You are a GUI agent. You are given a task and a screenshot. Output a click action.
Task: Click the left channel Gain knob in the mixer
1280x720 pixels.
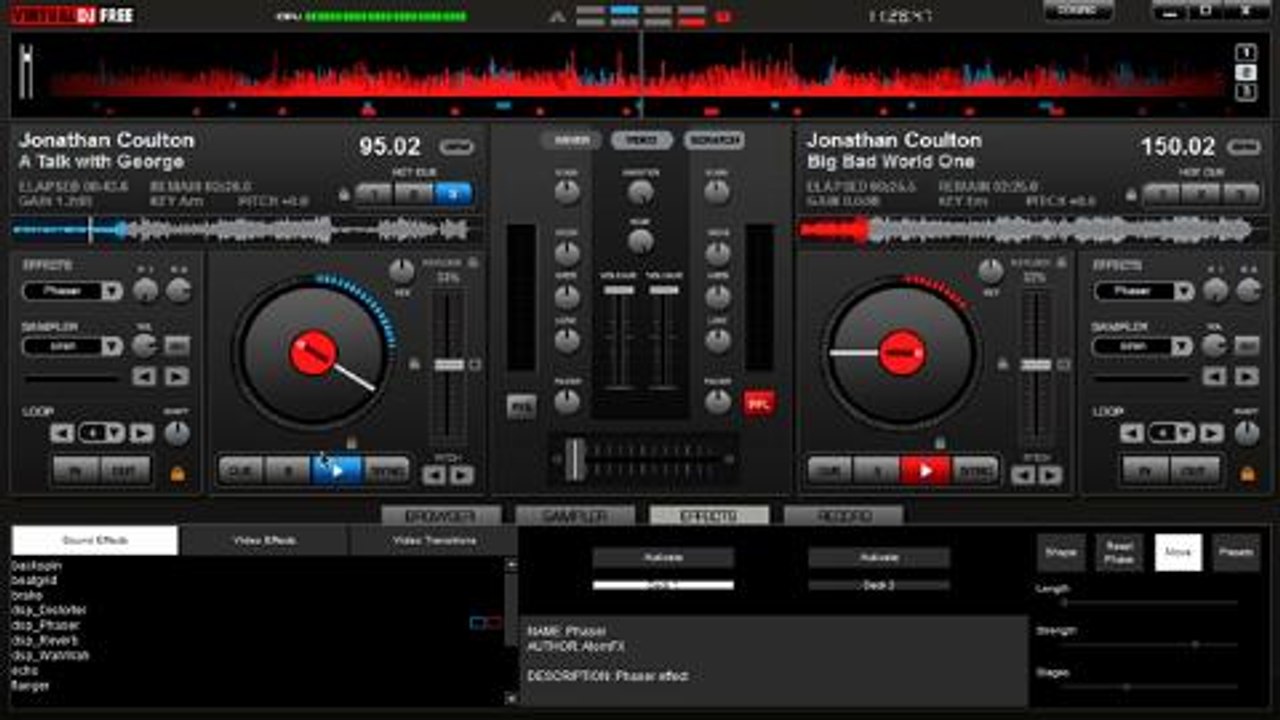567,192
